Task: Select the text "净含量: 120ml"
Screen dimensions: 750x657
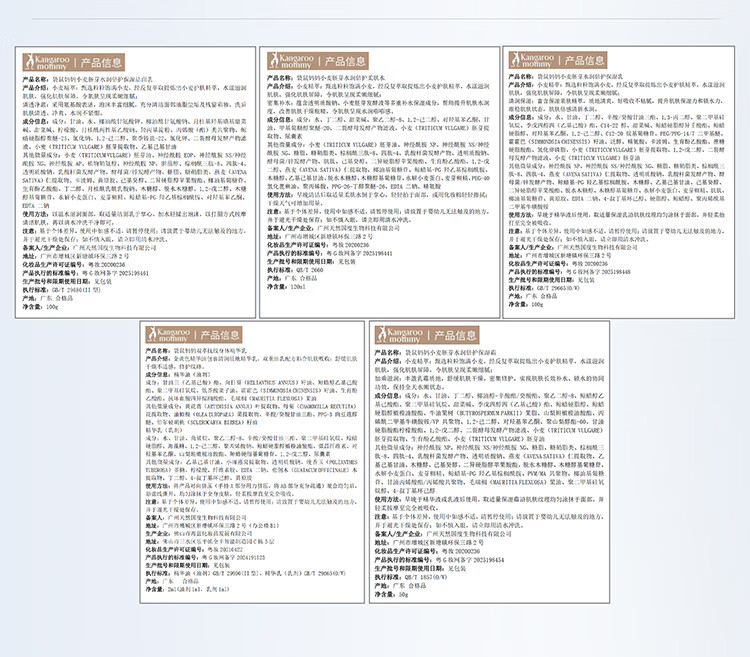Action: click(x=286, y=286)
